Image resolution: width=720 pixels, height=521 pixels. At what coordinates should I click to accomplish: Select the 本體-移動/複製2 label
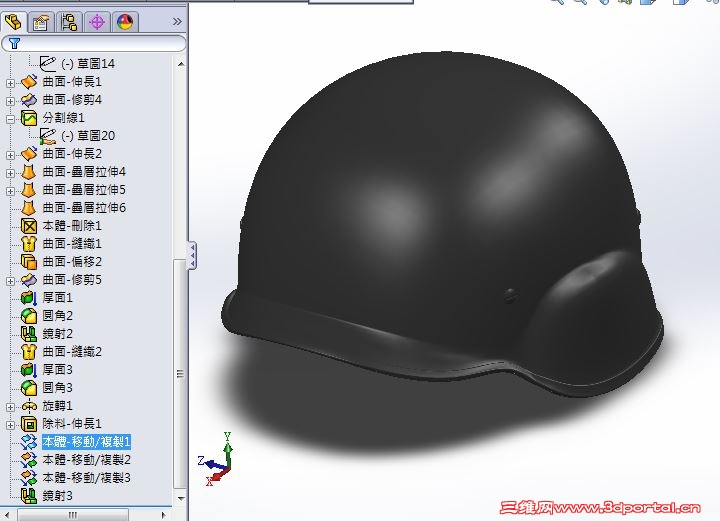coord(87,459)
